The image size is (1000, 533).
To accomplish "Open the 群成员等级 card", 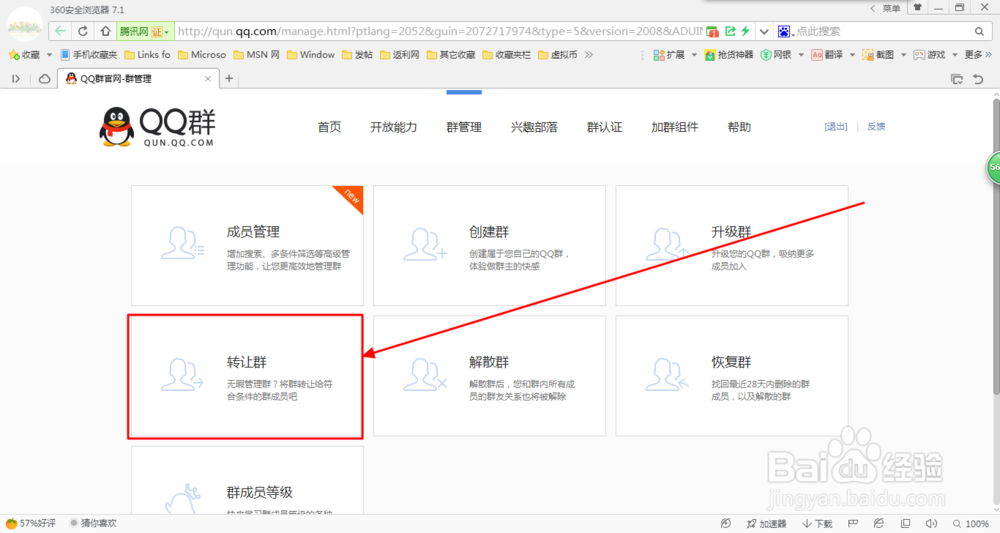I will [247, 480].
